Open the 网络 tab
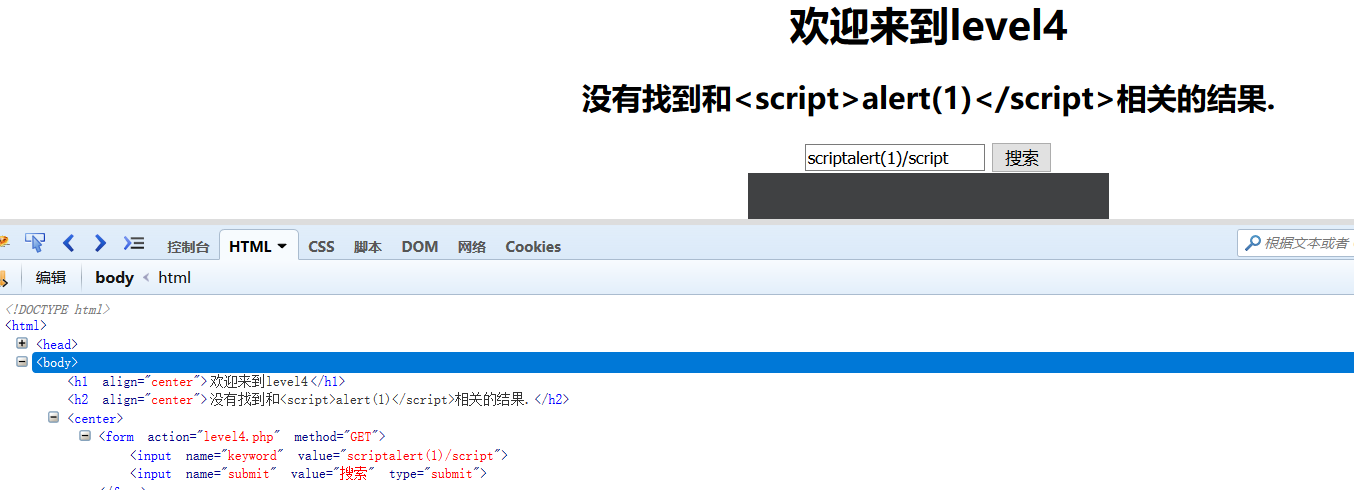Viewport: 1354px width, 490px height. 472,247
